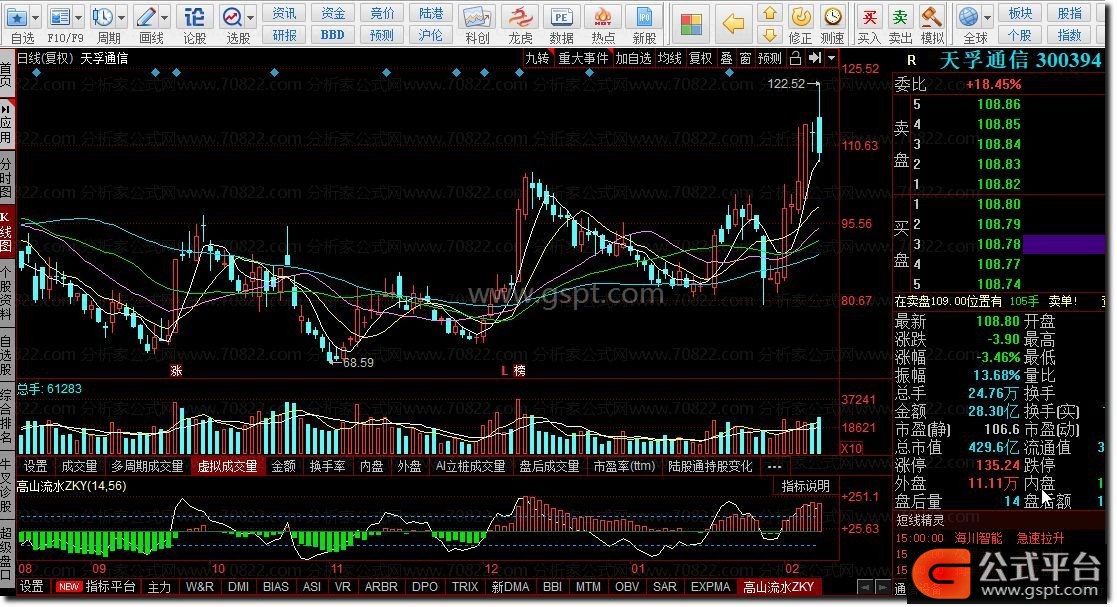Click the 陆港 toolbar button
This screenshot has width=1117, height=607.
(430, 13)
